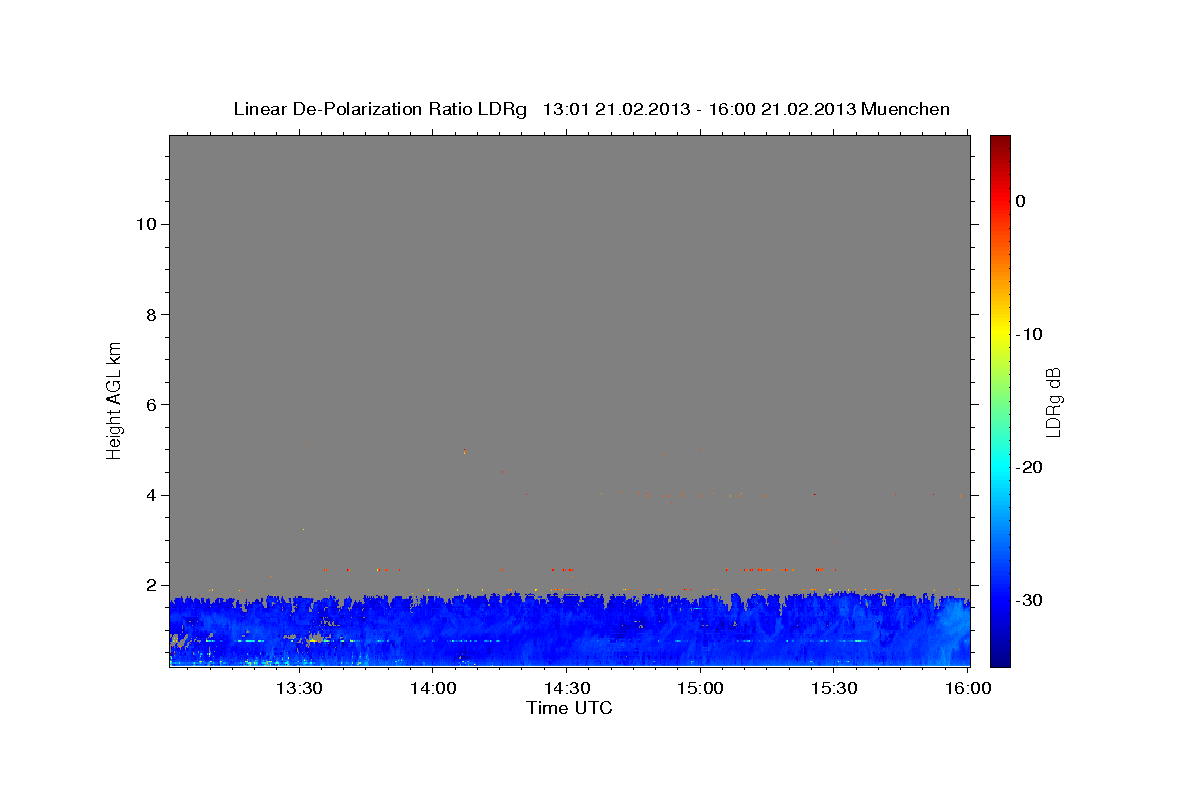The height and width of the screenshot is (800, 1200).
Task: Click the colorbar value -10
Action: click(1030, 334)
